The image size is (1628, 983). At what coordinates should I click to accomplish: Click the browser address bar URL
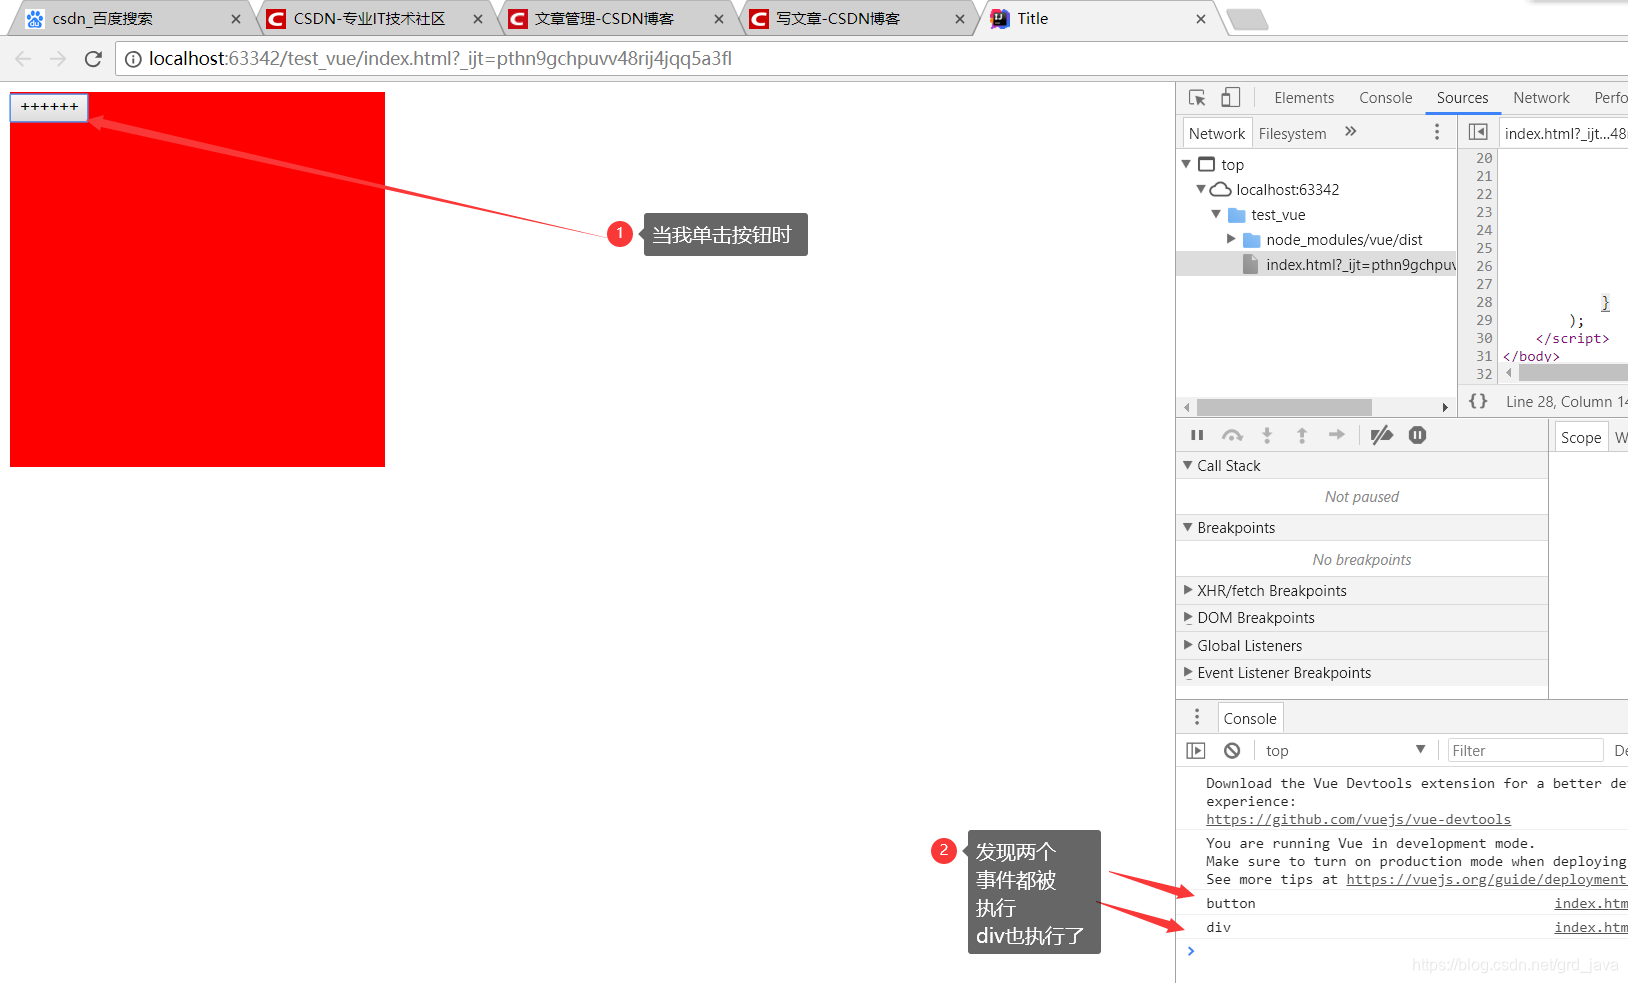(440, 59)
